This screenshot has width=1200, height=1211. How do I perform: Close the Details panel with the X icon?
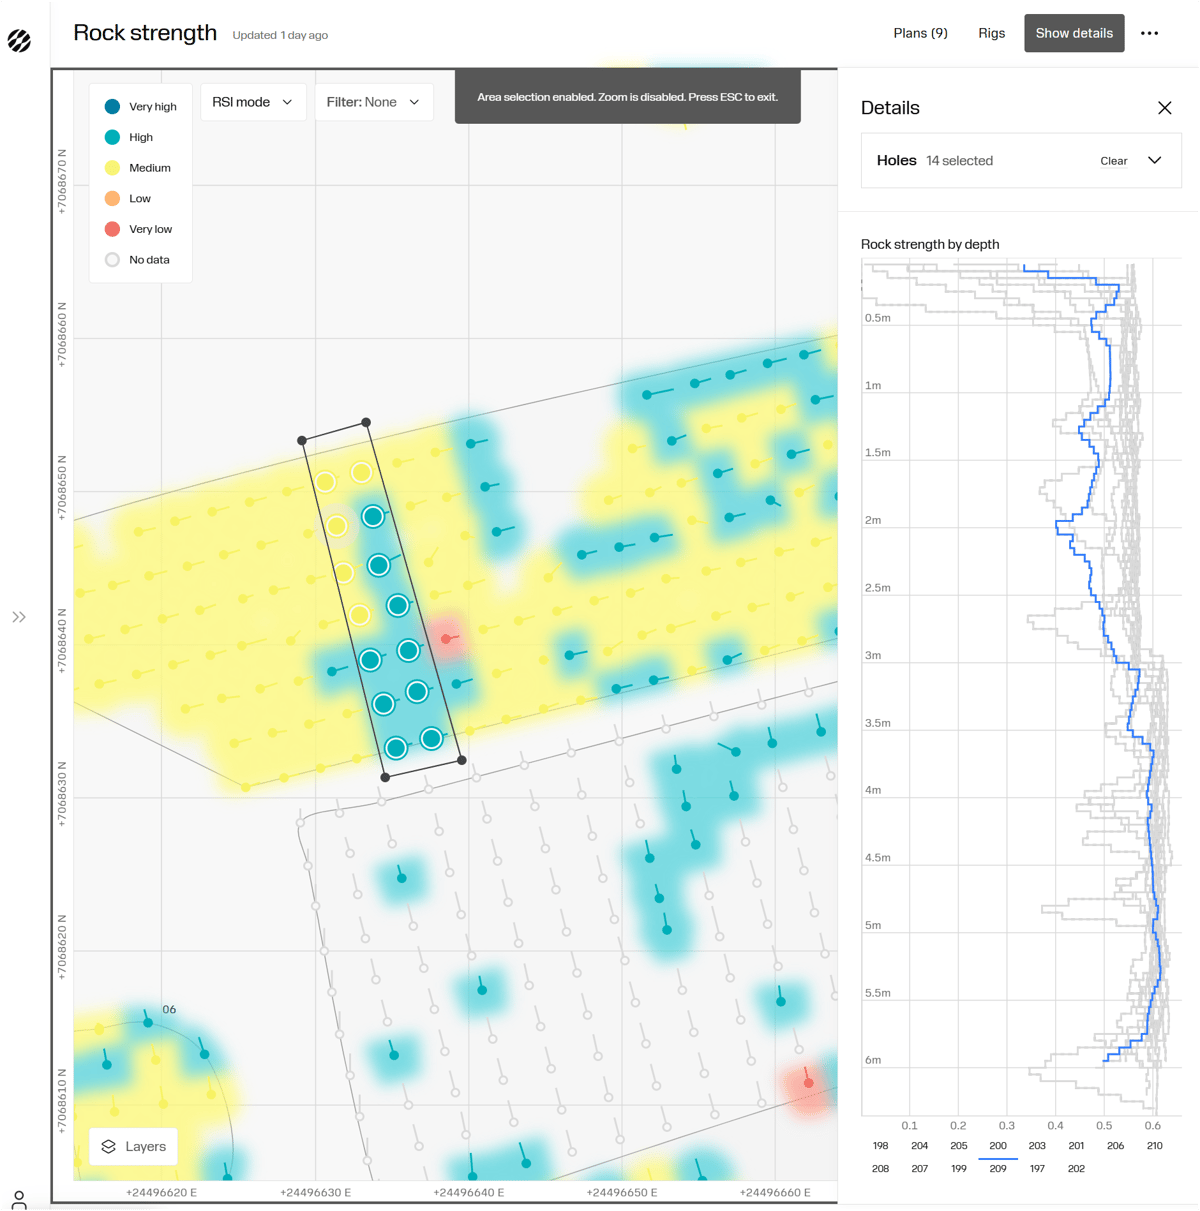tap(1165, 107)
